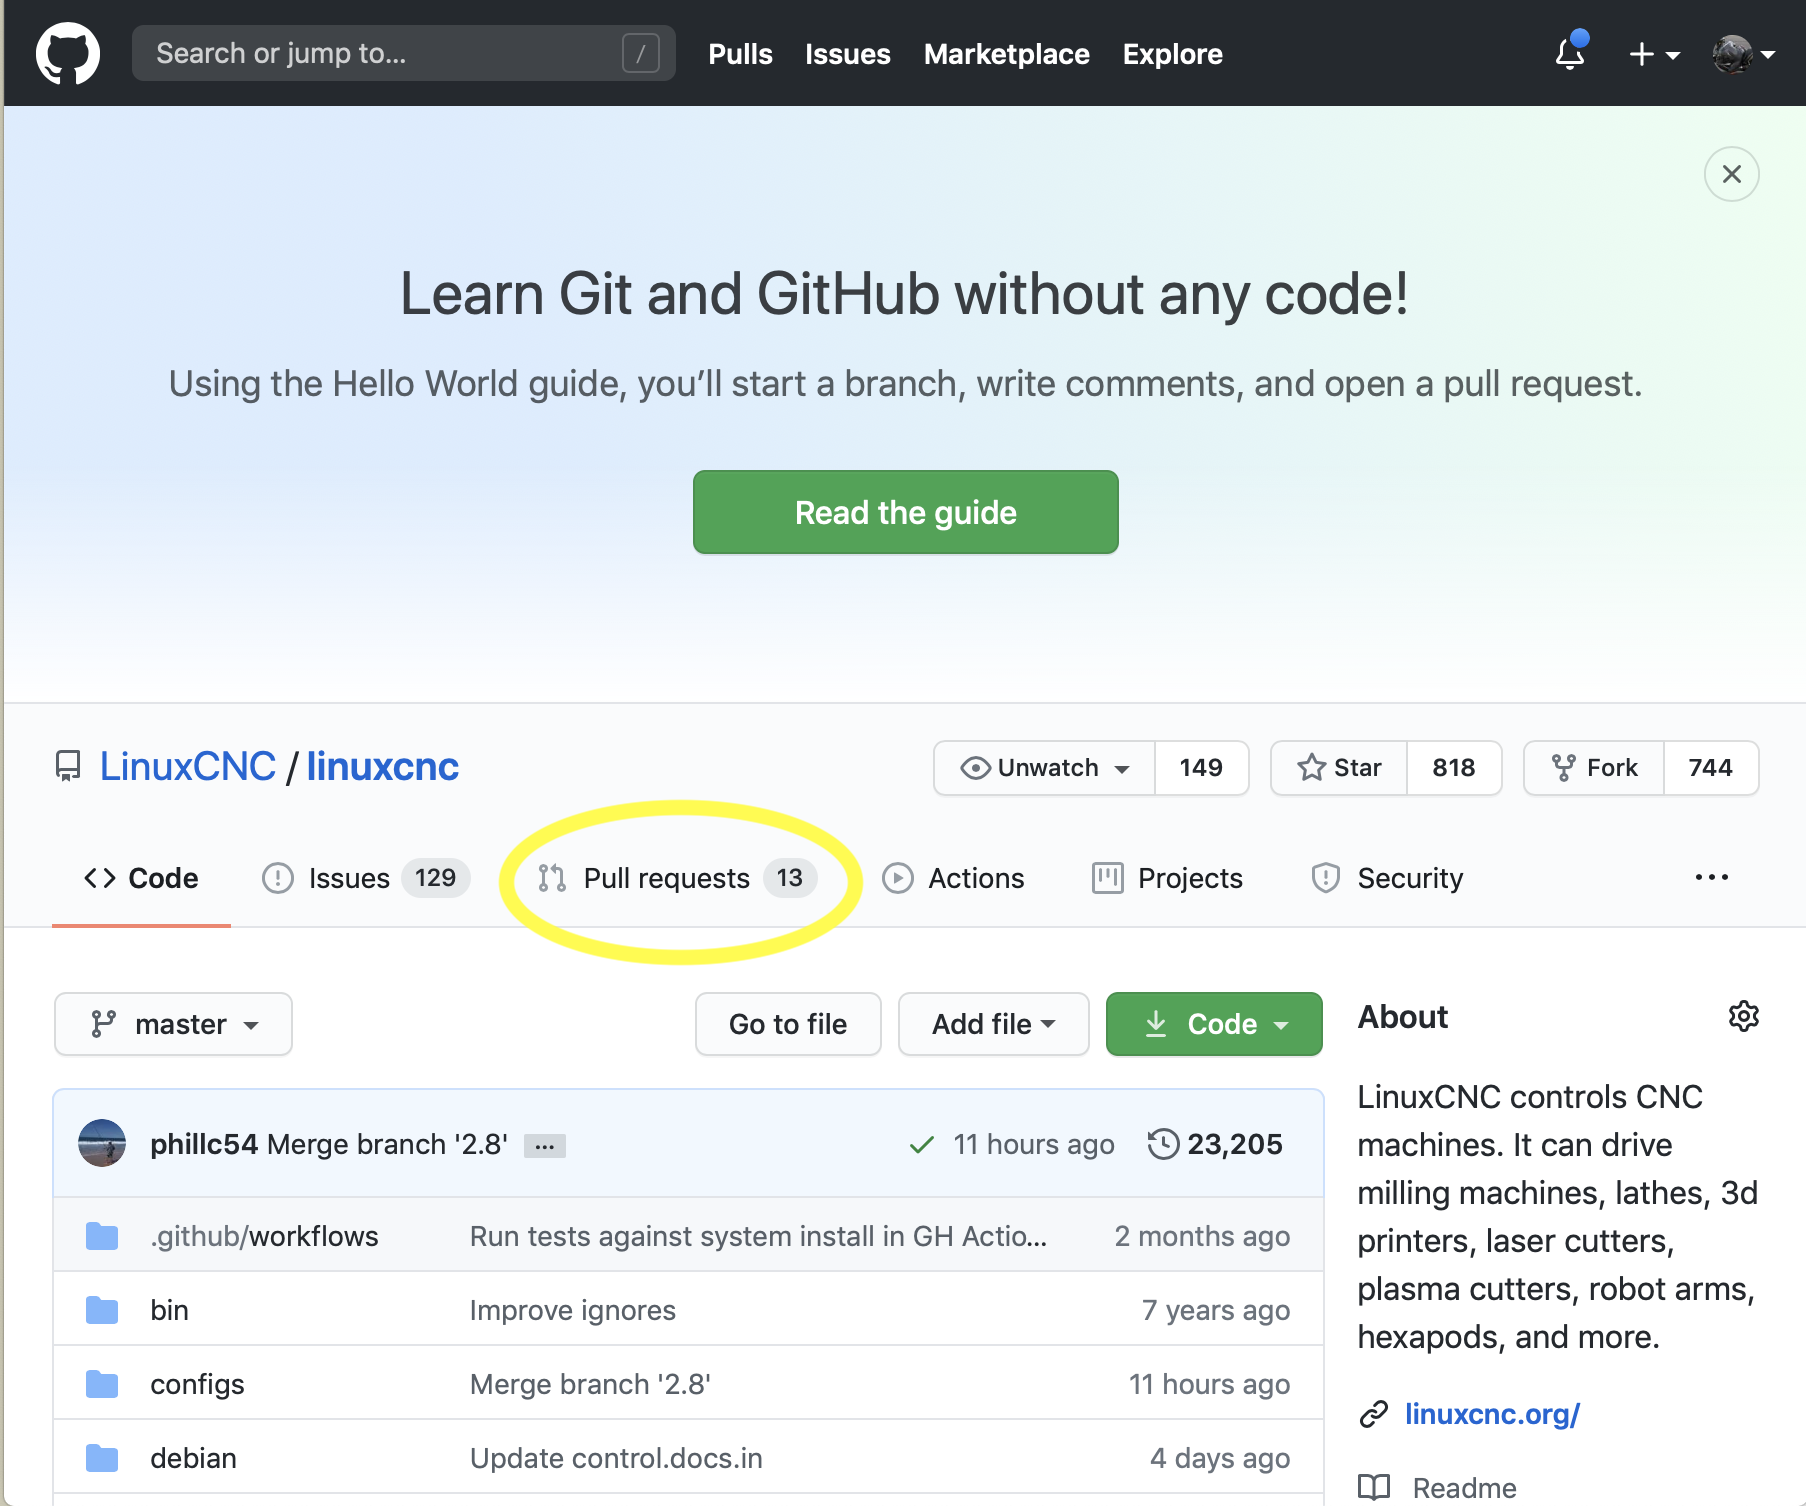Open the Add file dropdown
Viewport: 1806px width, 1506px height.
[x=993, y=1024]
